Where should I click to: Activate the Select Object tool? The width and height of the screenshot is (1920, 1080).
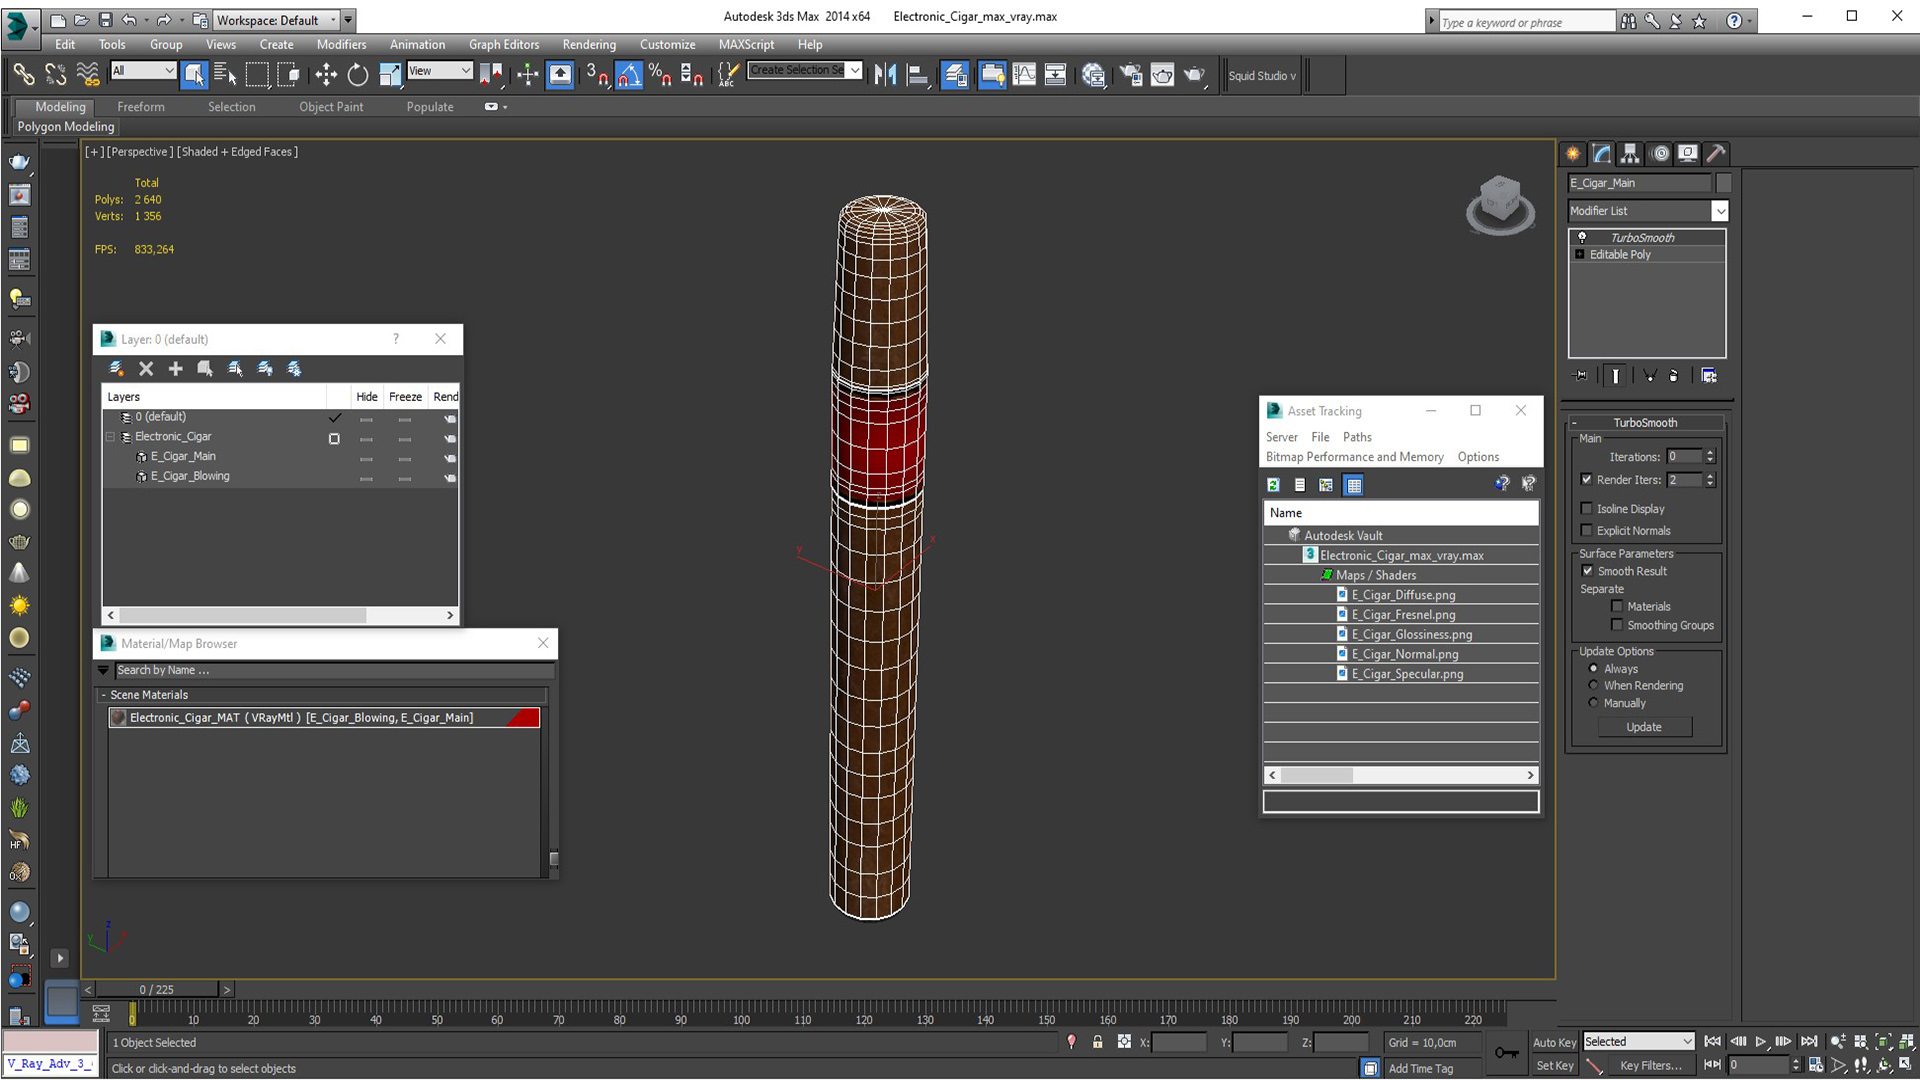pos(194,75)
